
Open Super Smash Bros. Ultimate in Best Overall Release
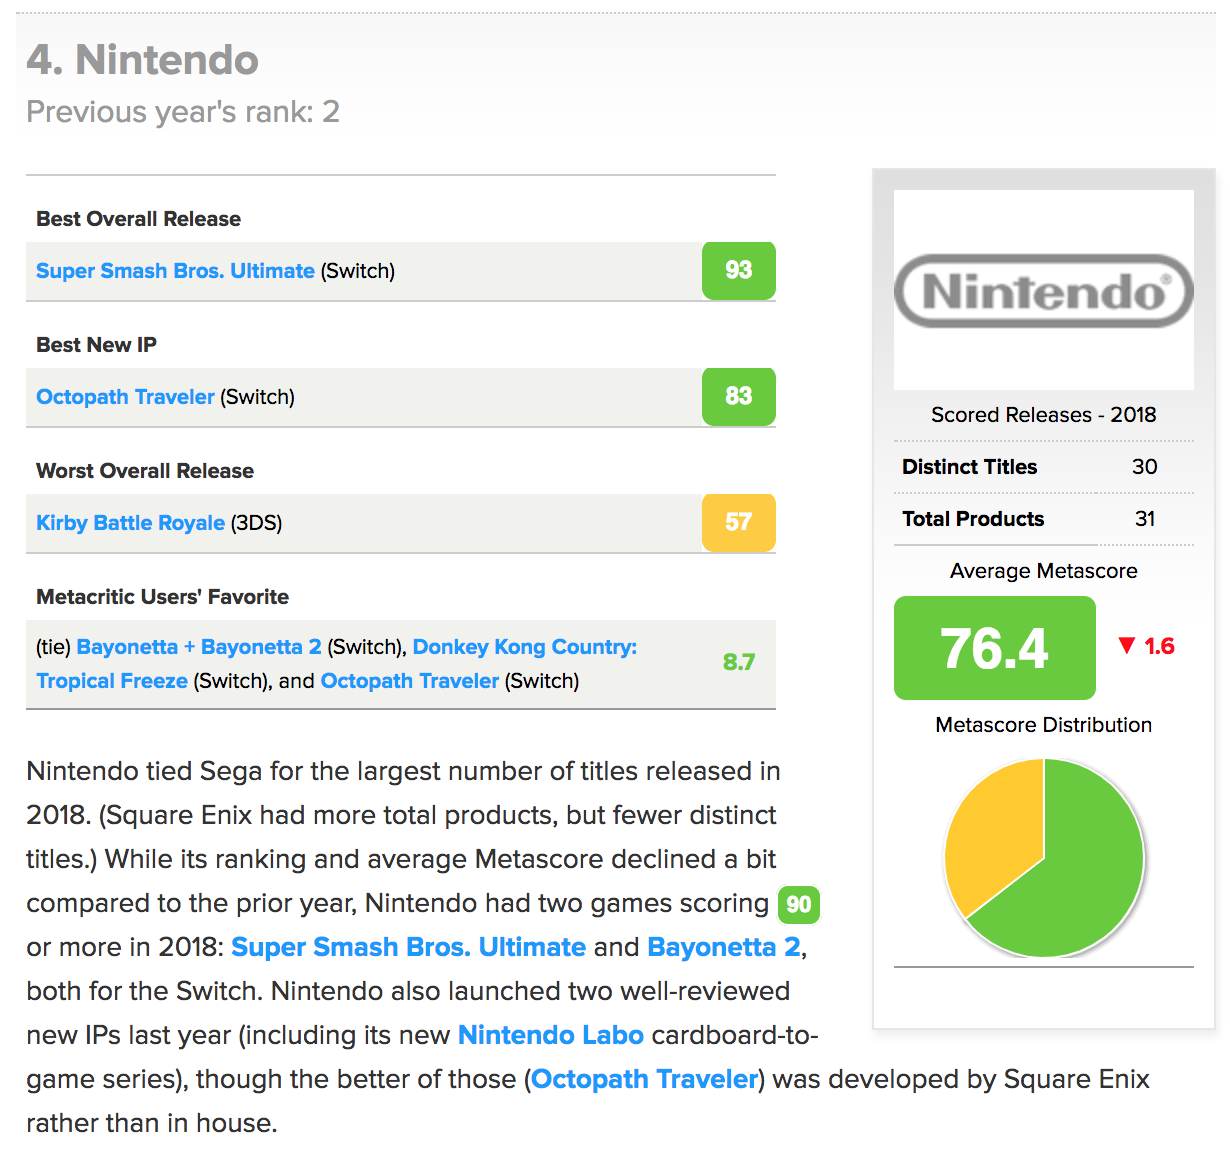[x=175, y=271]
